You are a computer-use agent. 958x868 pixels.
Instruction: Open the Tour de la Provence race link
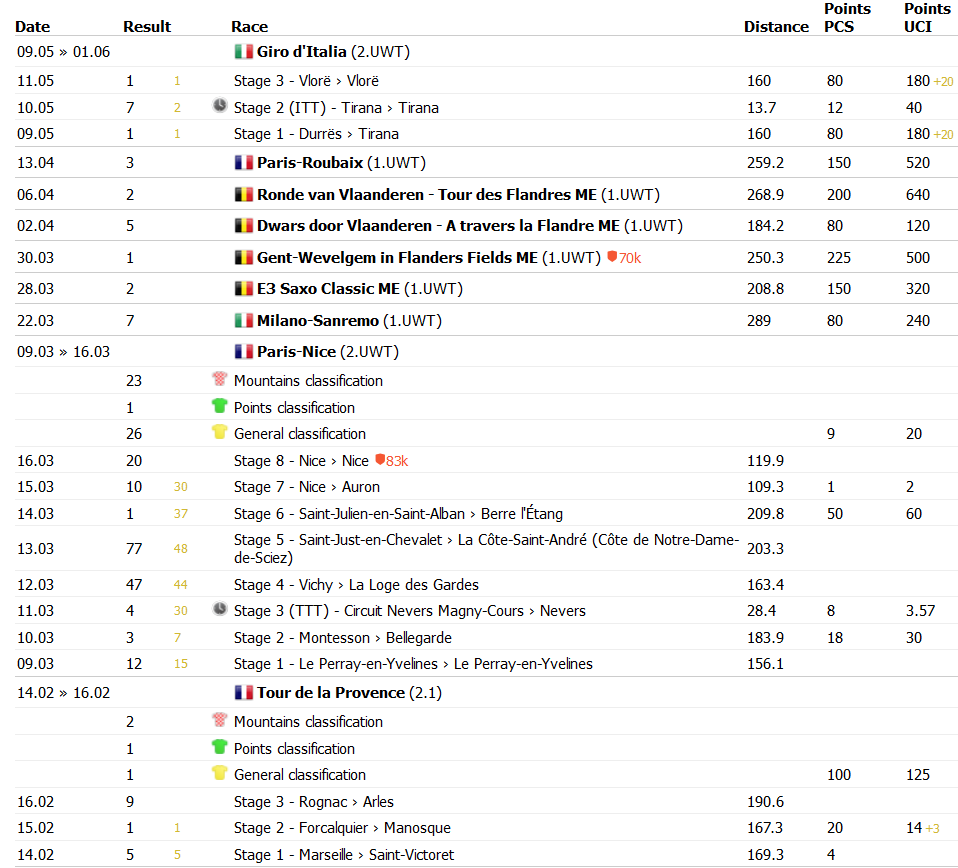tap(331, 693)
